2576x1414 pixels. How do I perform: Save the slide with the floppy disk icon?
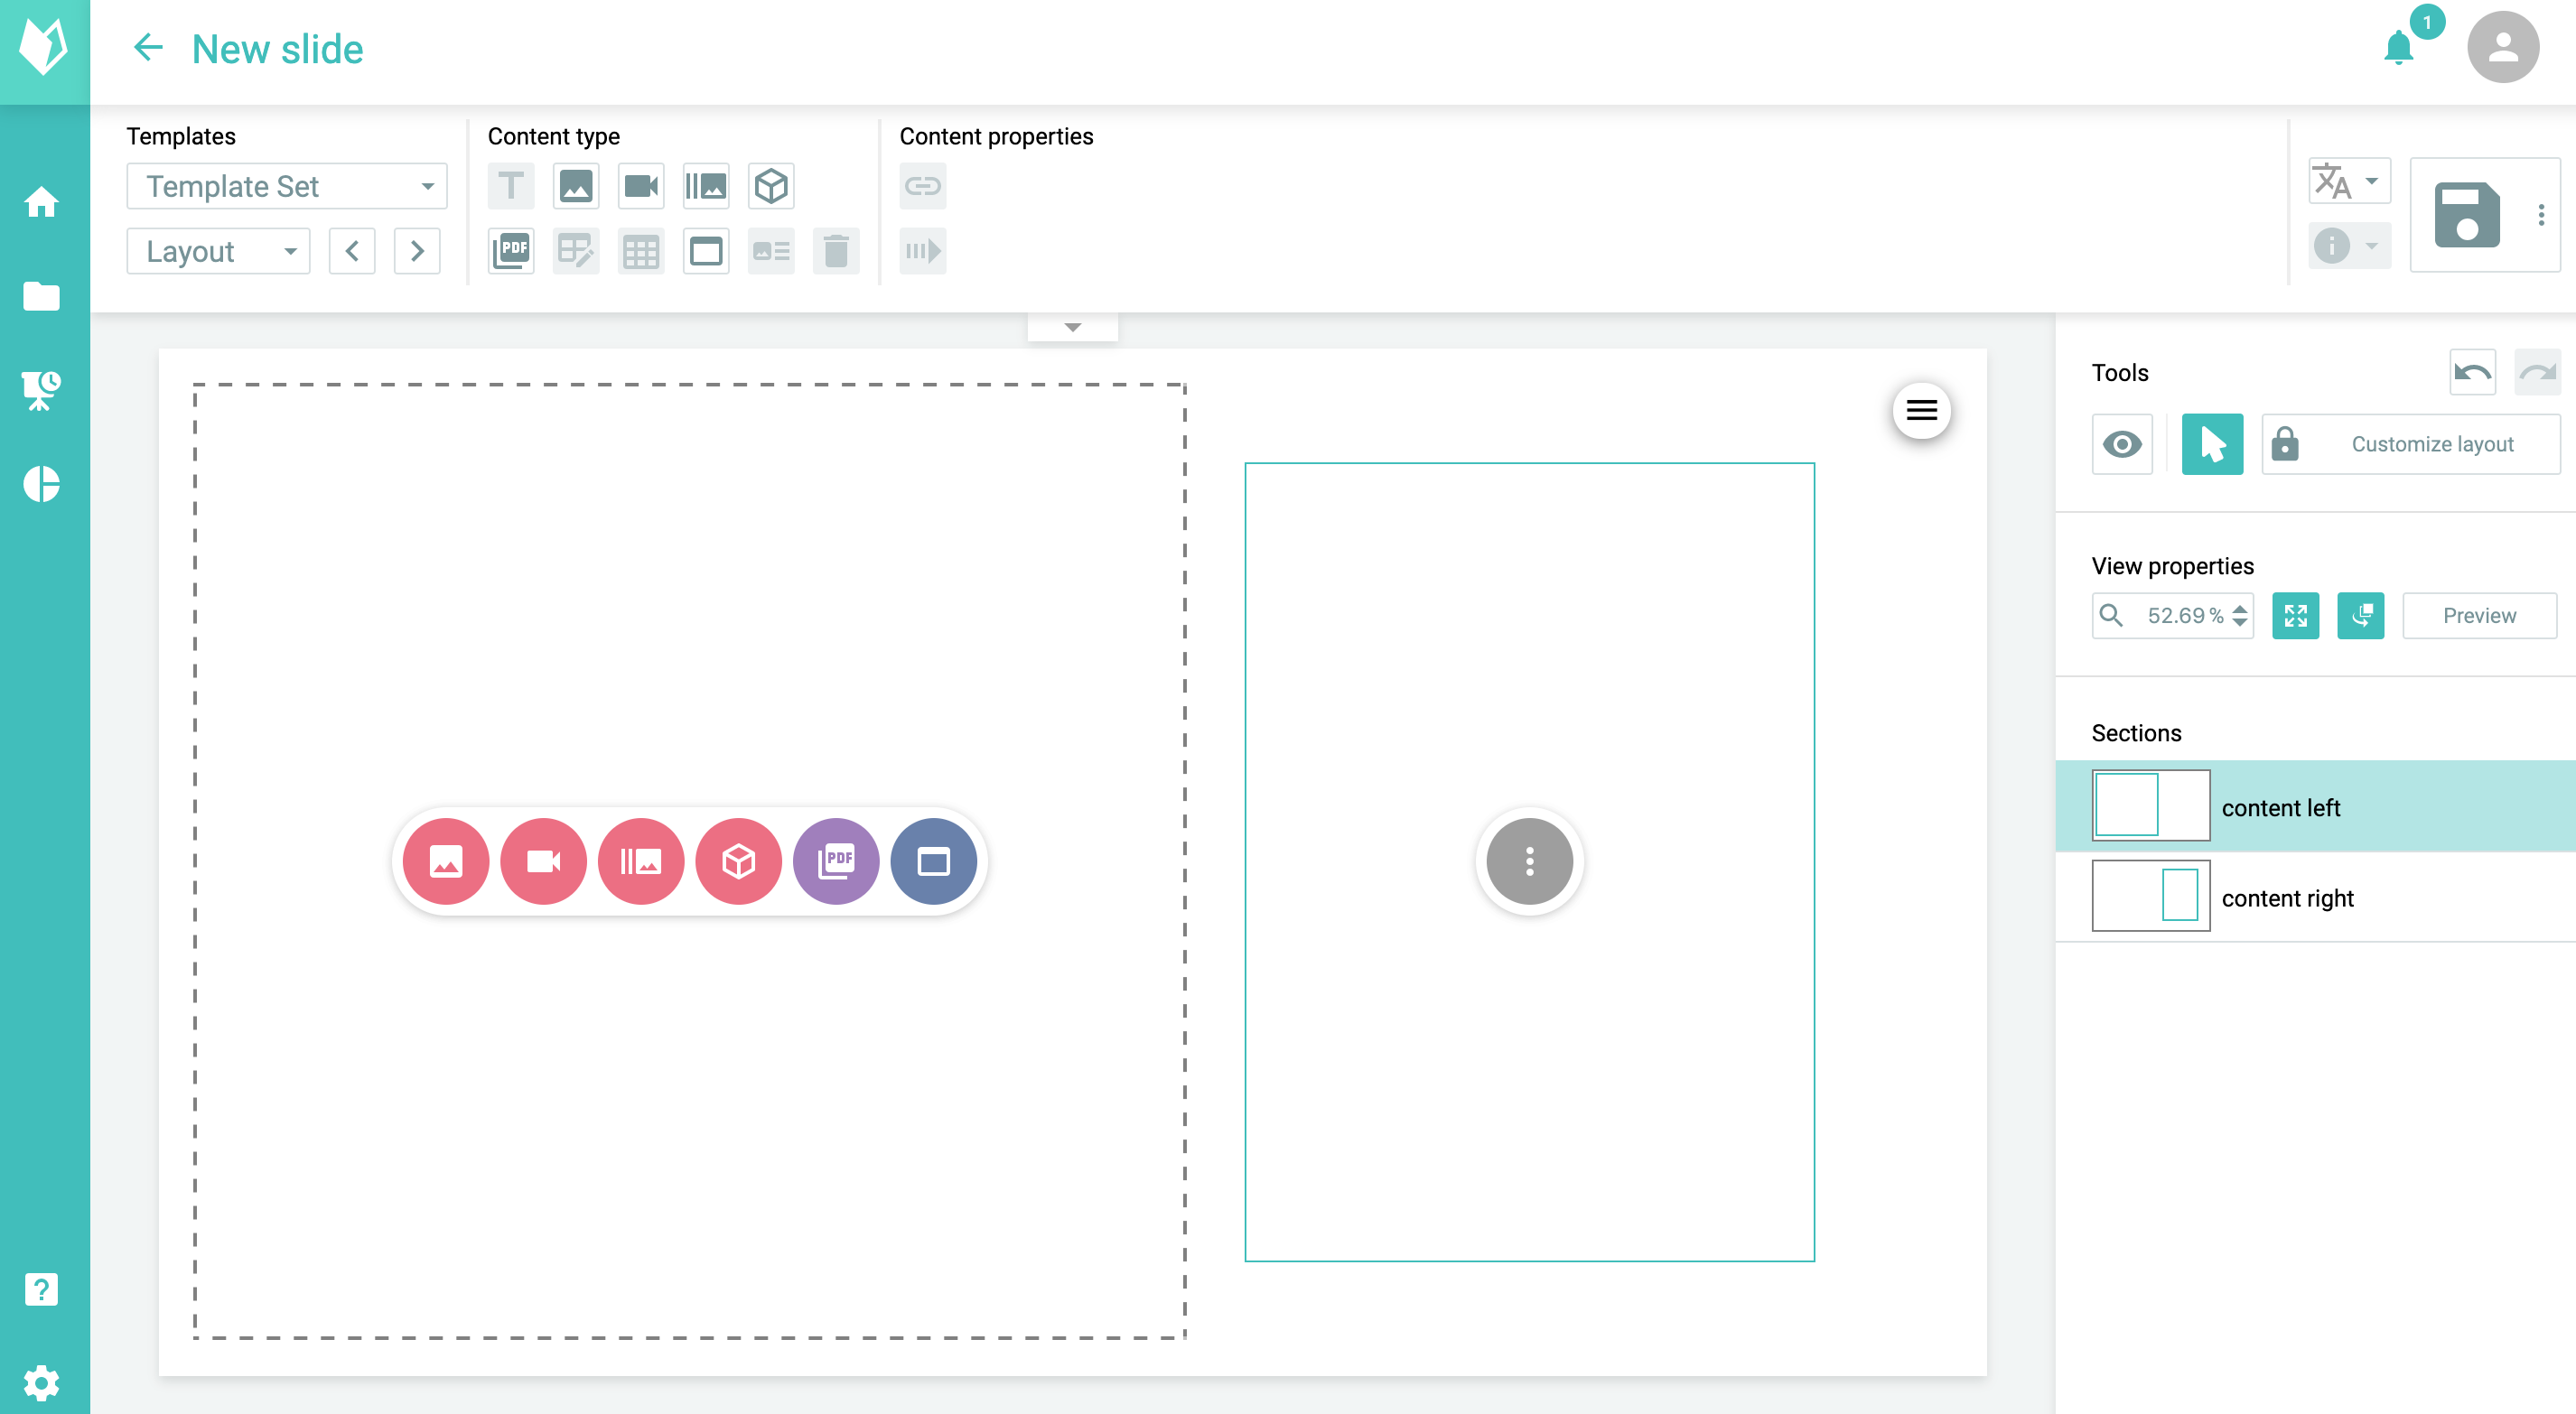(2466, 215)
